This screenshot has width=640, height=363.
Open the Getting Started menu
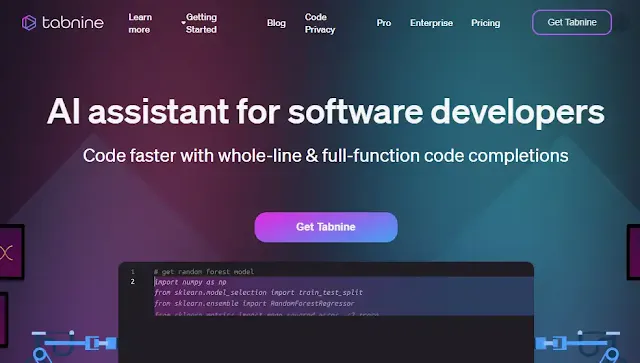pyautogui.click(x=201, y=23)
